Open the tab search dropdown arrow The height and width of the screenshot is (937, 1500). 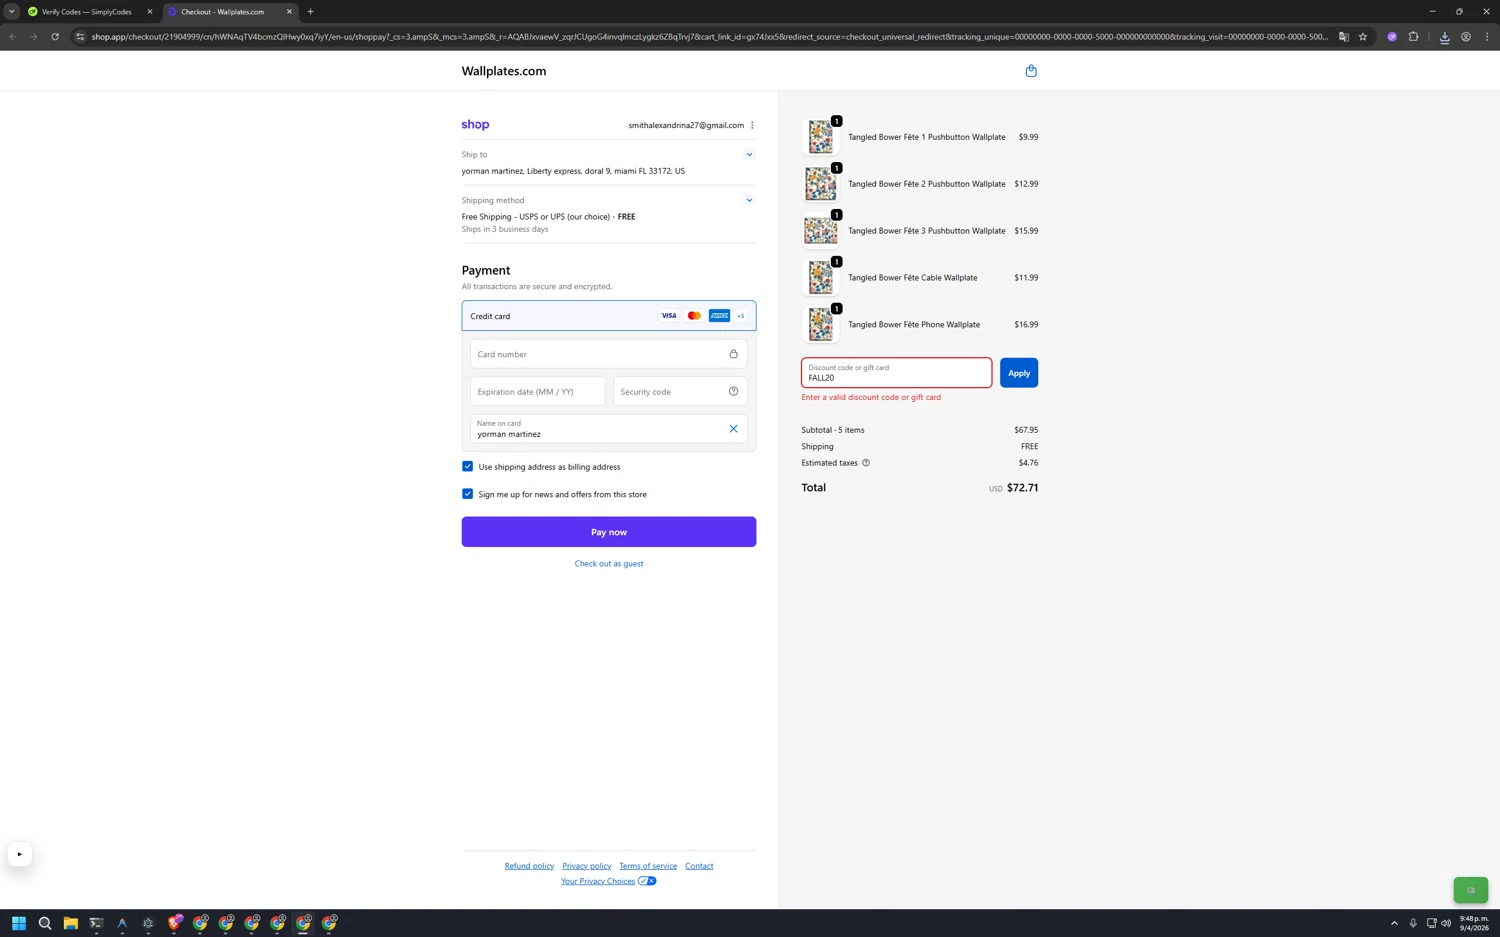(x=12, y=12)
